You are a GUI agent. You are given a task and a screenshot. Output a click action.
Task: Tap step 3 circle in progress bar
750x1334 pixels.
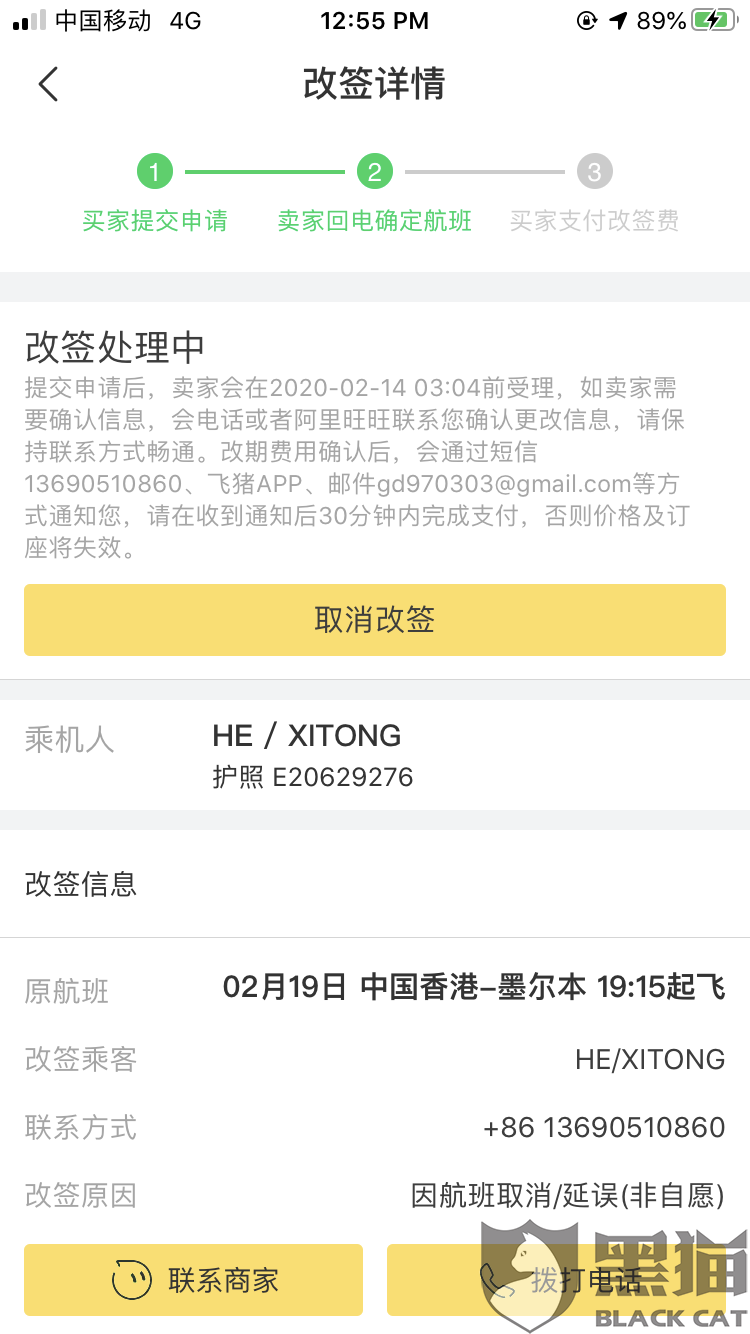tap(594, 172)
